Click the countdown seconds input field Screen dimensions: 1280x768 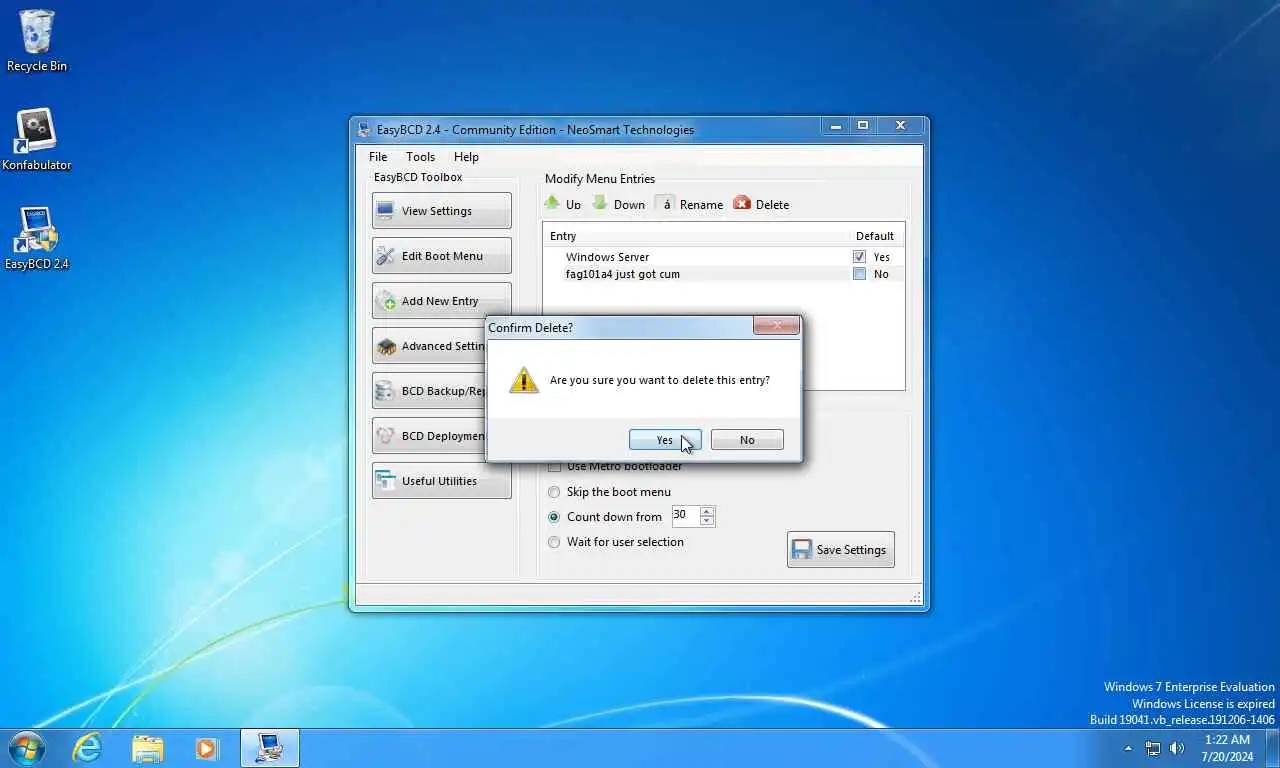(685, 516)
